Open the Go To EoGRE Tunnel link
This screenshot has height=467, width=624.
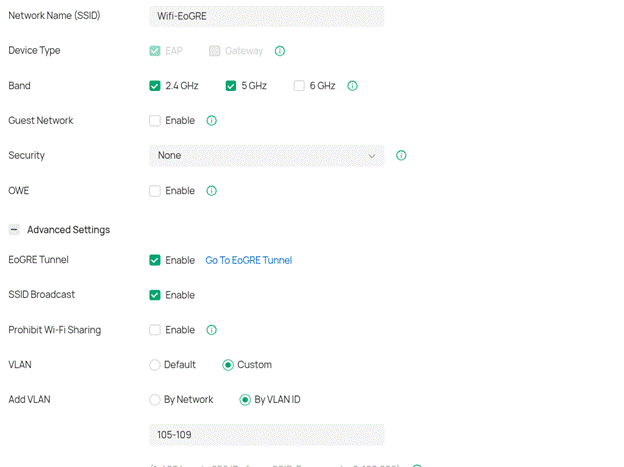coord(248,260)
